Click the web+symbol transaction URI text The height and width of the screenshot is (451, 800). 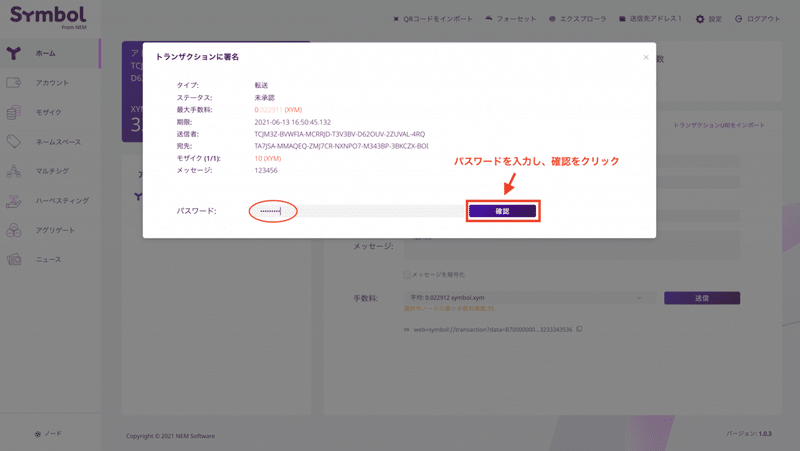(493, 330)
